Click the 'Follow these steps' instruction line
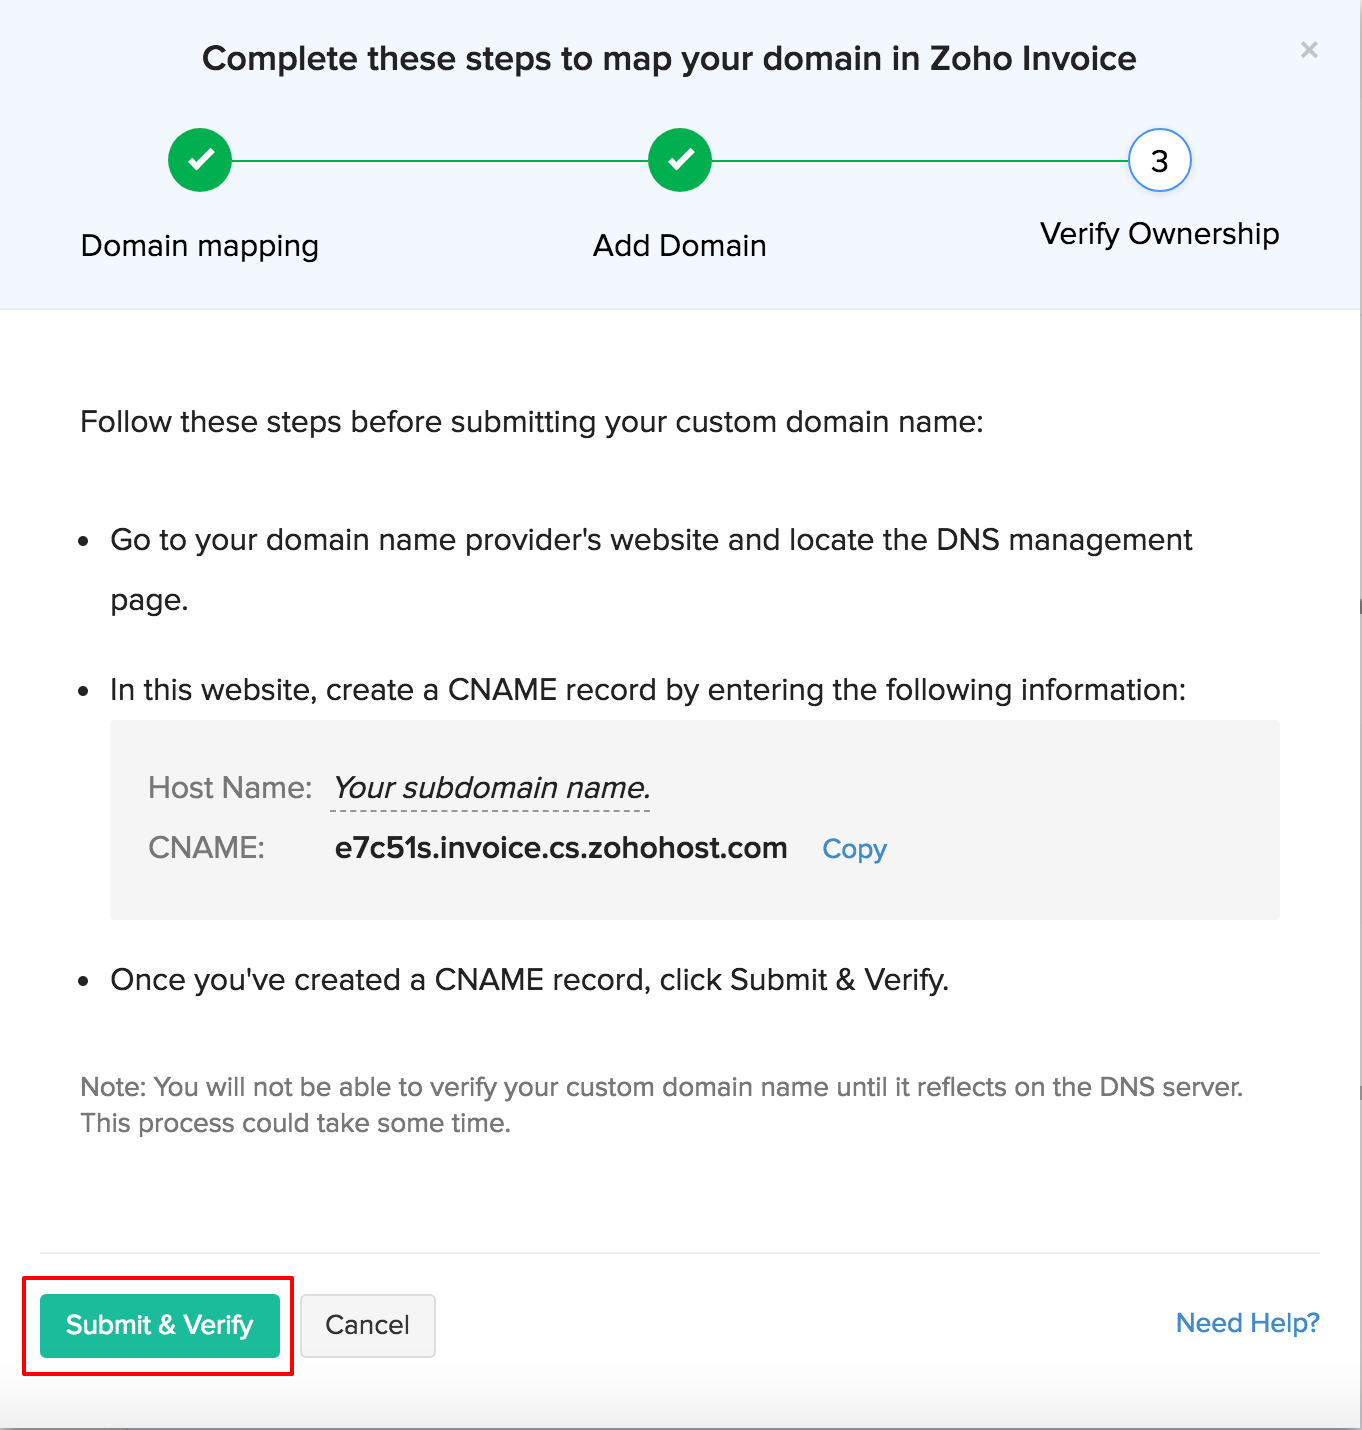 (532, 422)
